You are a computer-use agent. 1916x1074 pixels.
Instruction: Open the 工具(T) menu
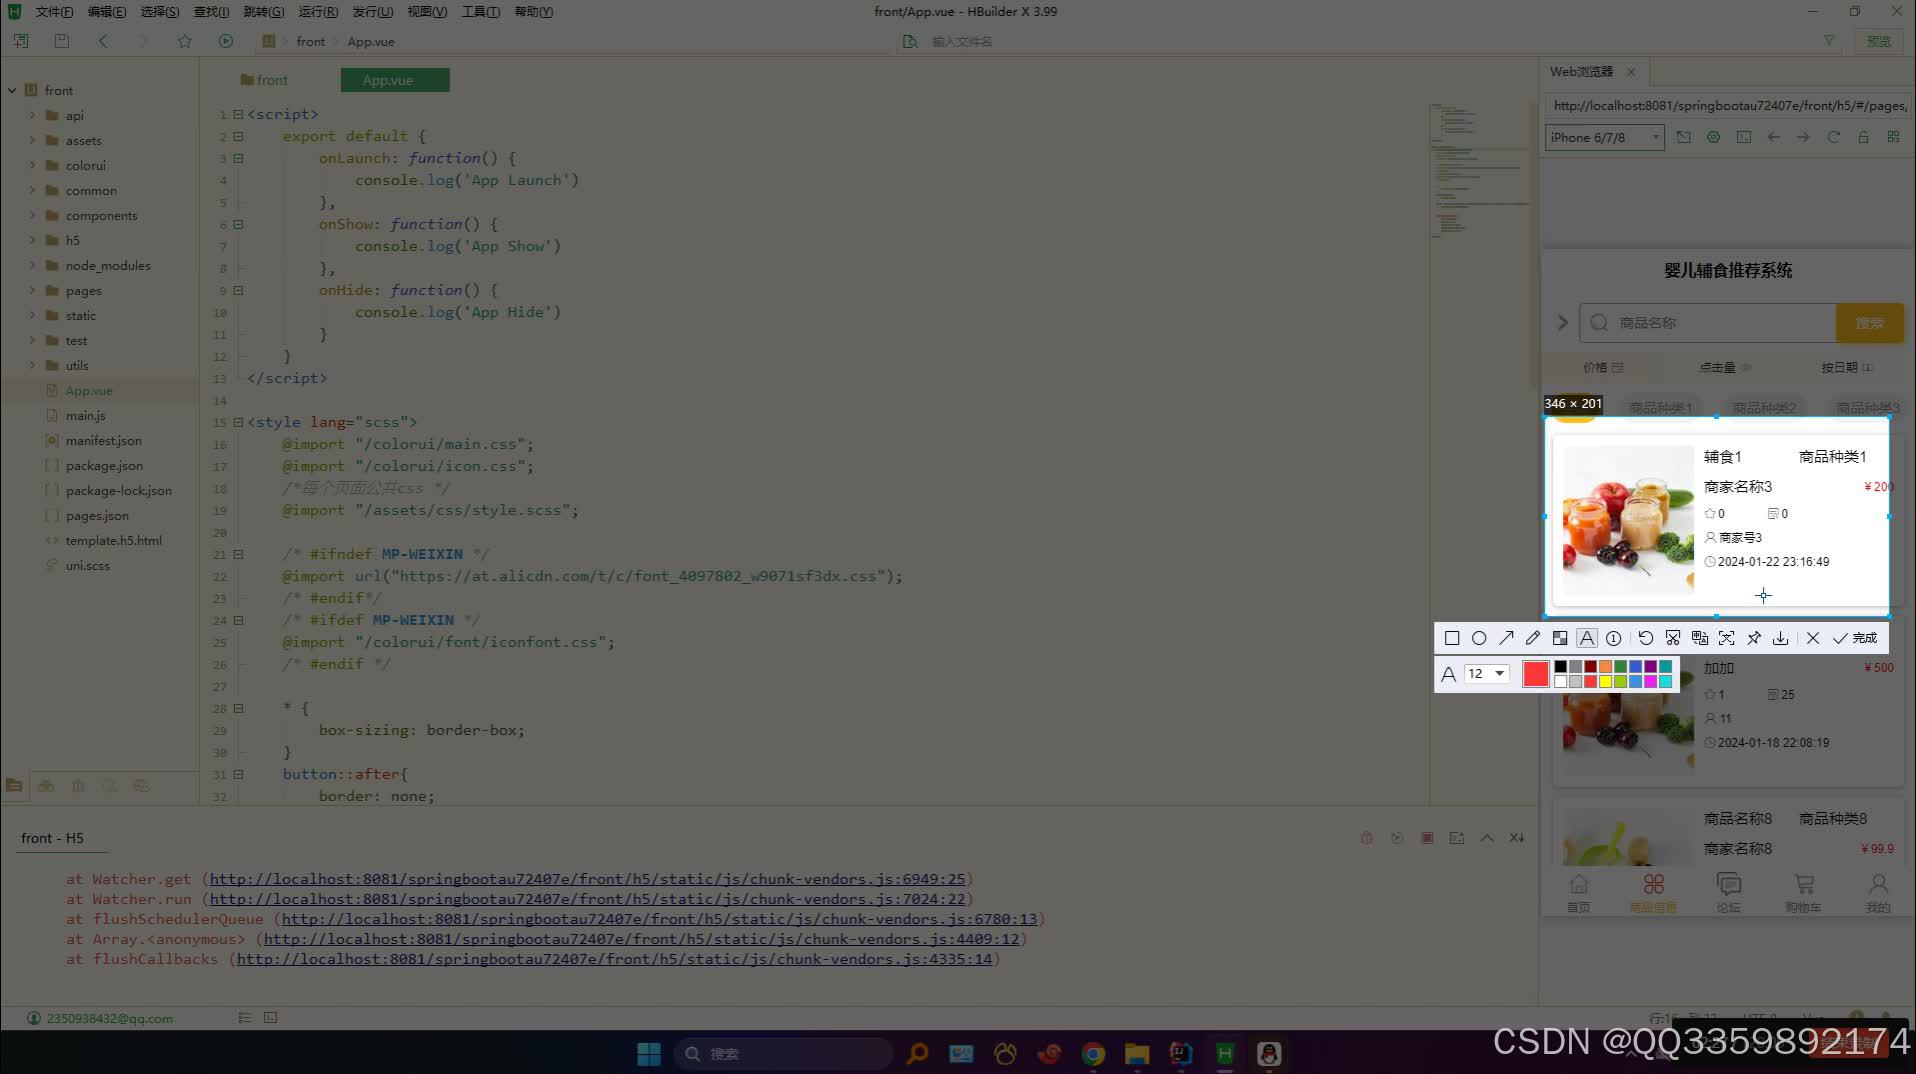point(480,12)
